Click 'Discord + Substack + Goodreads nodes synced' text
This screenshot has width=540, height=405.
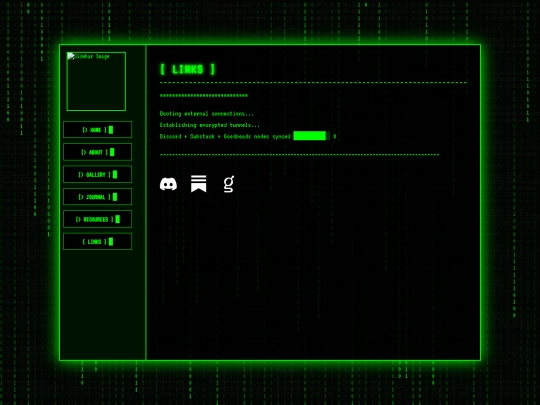(x=225, y=136)
